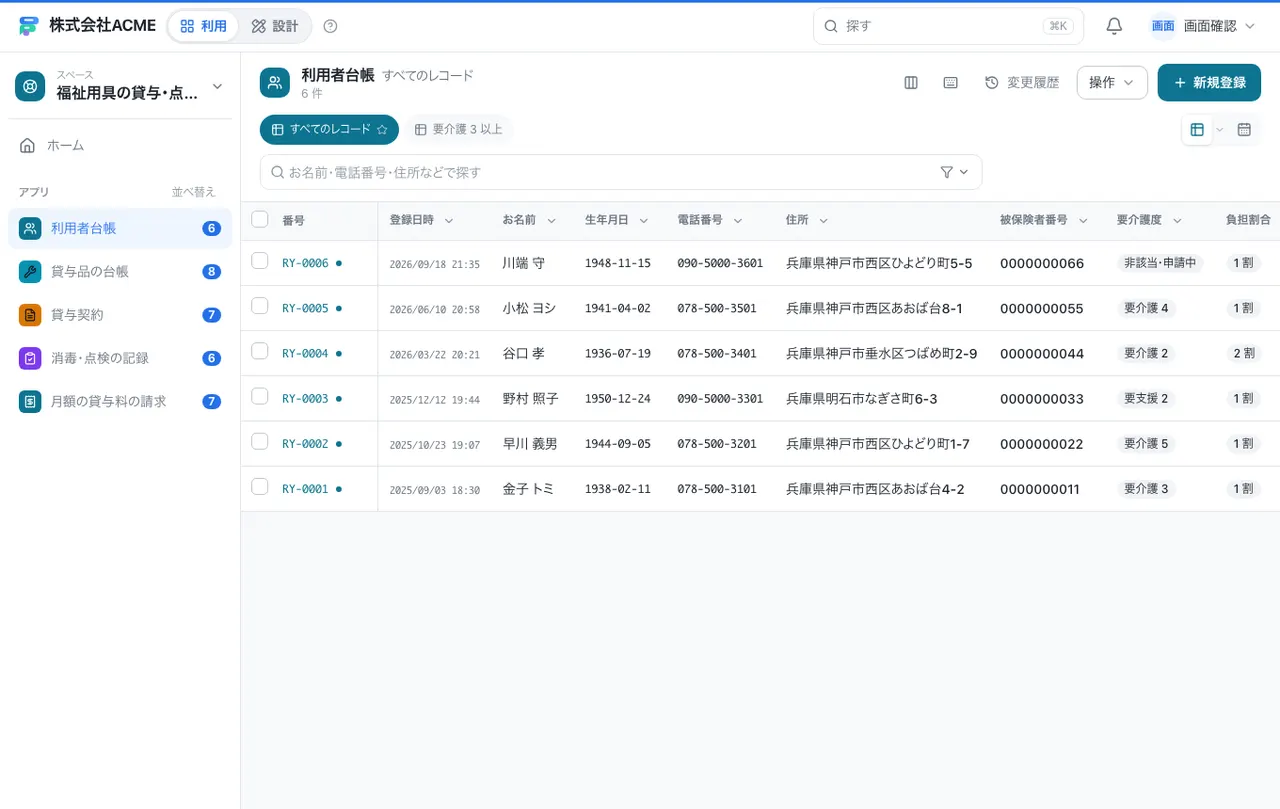Check the box for row RY-0004
The image size is (1280, 809).
coord(260,351)
